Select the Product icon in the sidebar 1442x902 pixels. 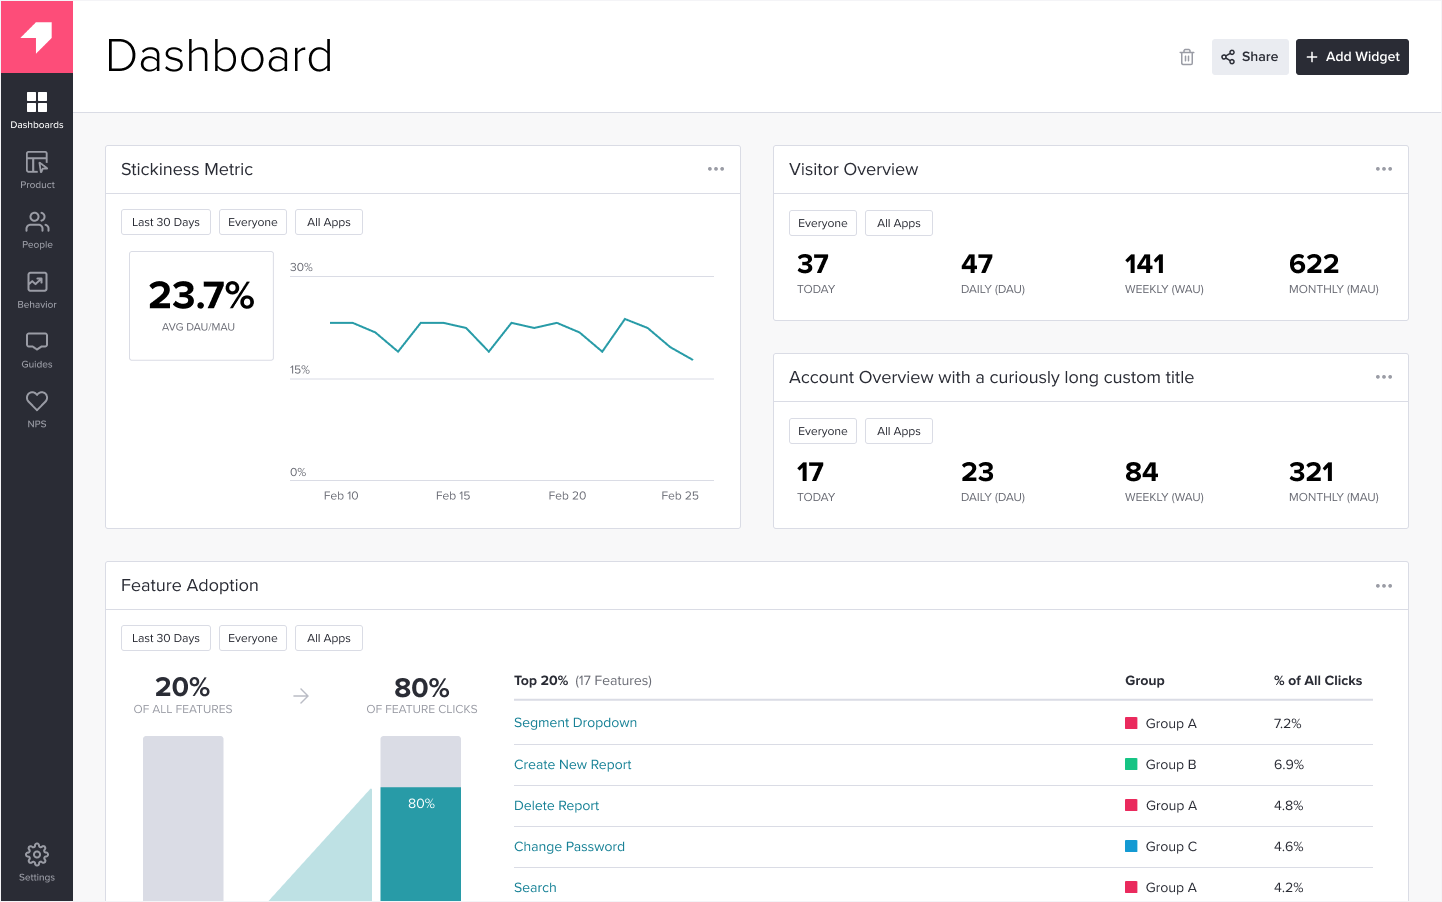click(x=37, y=168)
